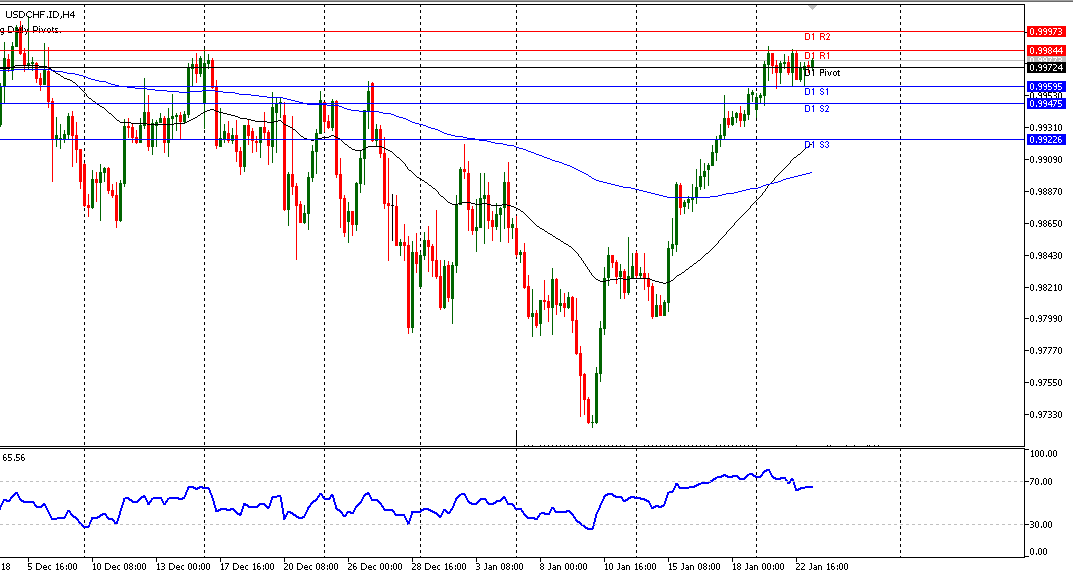
Task: Click 0.97550 on the price axis
Action: (1046, 383)
